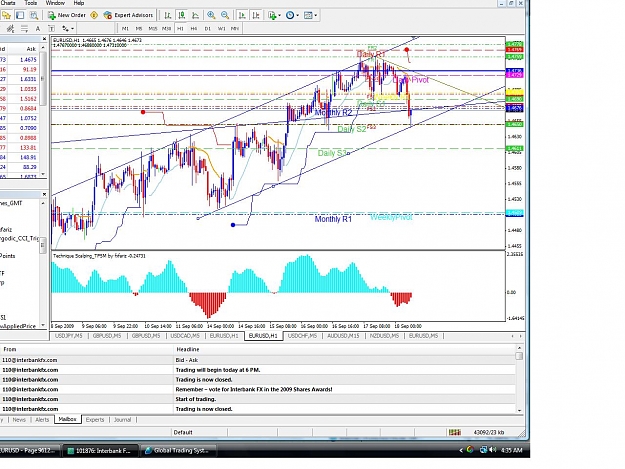Viewport: 625px width, 469px height.
Task: Show hidden system tray icons arrow
Action: click(461, 450)
